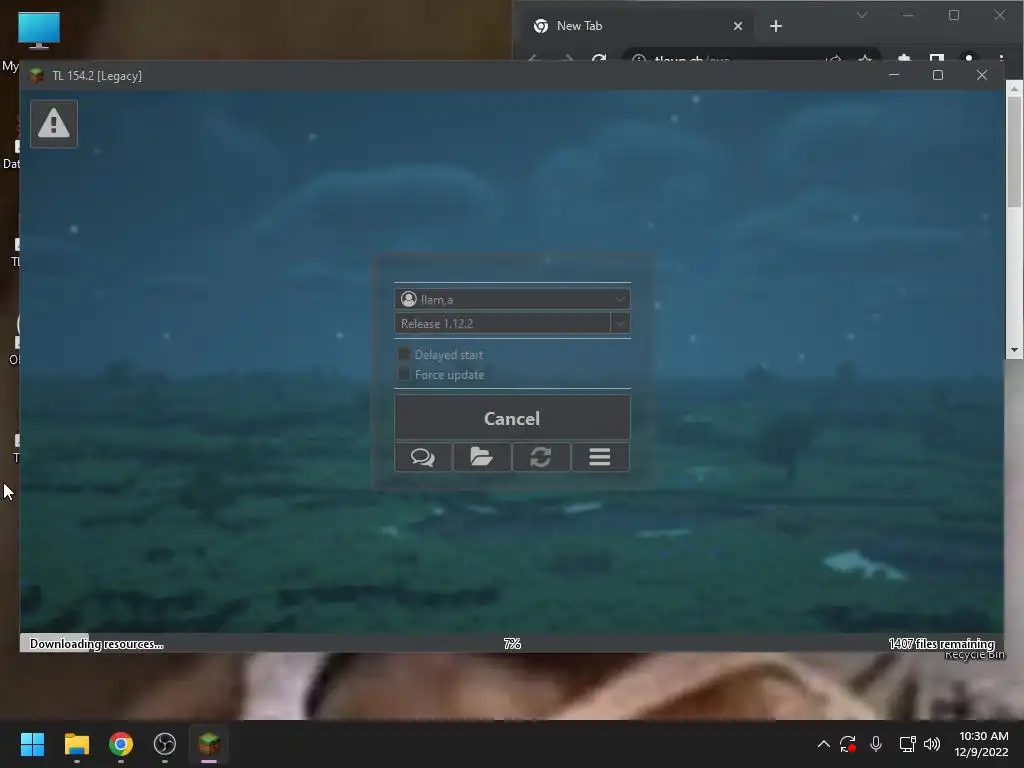Image resolution: width=1024 pixels, height=768 pixels.
Task: Click Chrome's reload page icon
Action: [599, 59]
